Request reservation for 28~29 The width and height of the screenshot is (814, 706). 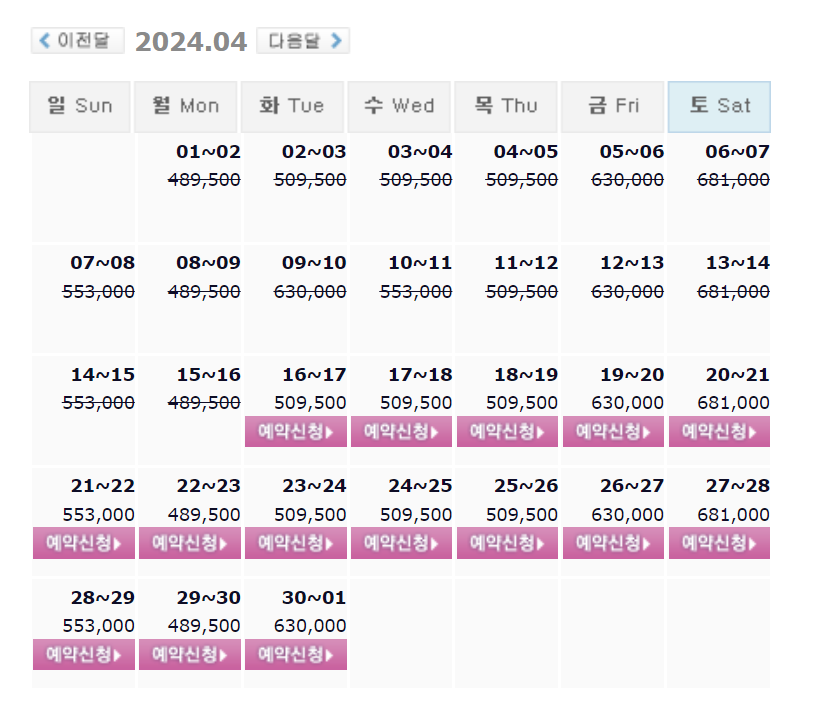(84, 655)
